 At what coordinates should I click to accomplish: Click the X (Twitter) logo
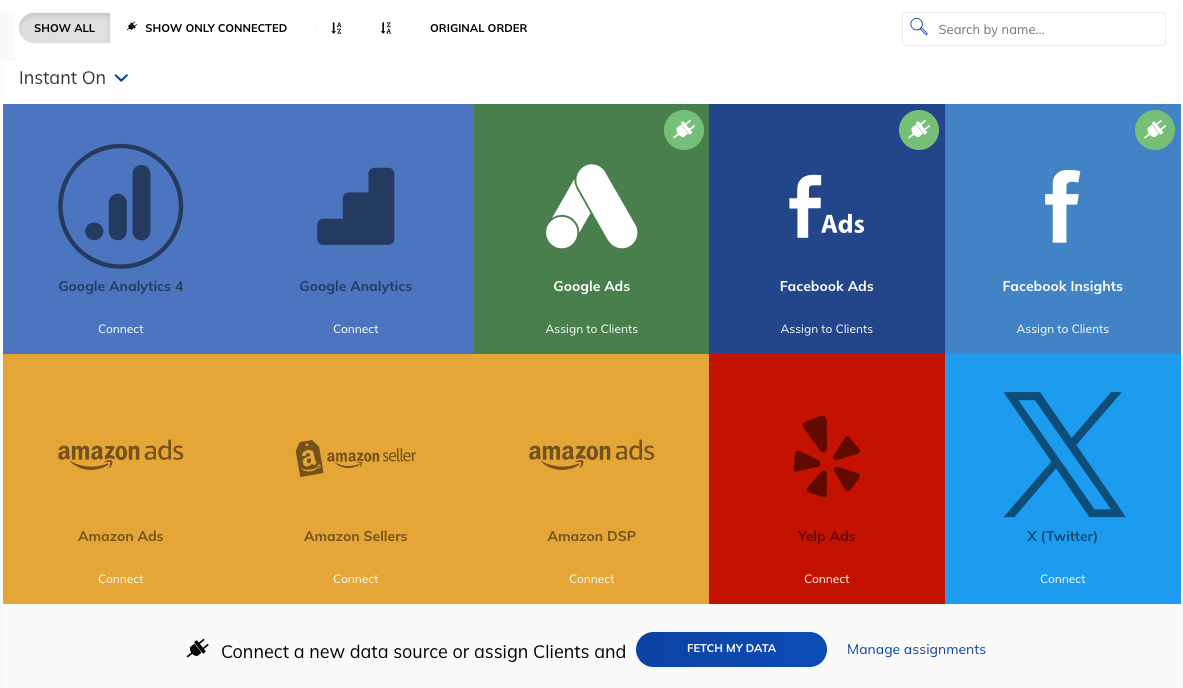[x=1064, y=454]
